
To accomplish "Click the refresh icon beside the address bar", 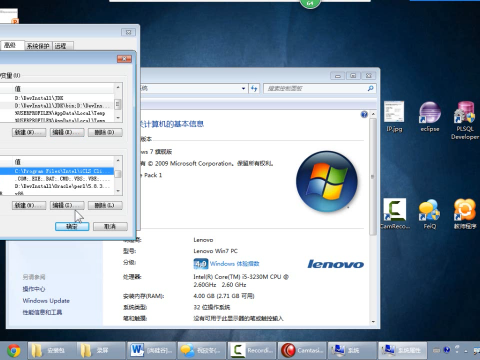I will point(254,88).
